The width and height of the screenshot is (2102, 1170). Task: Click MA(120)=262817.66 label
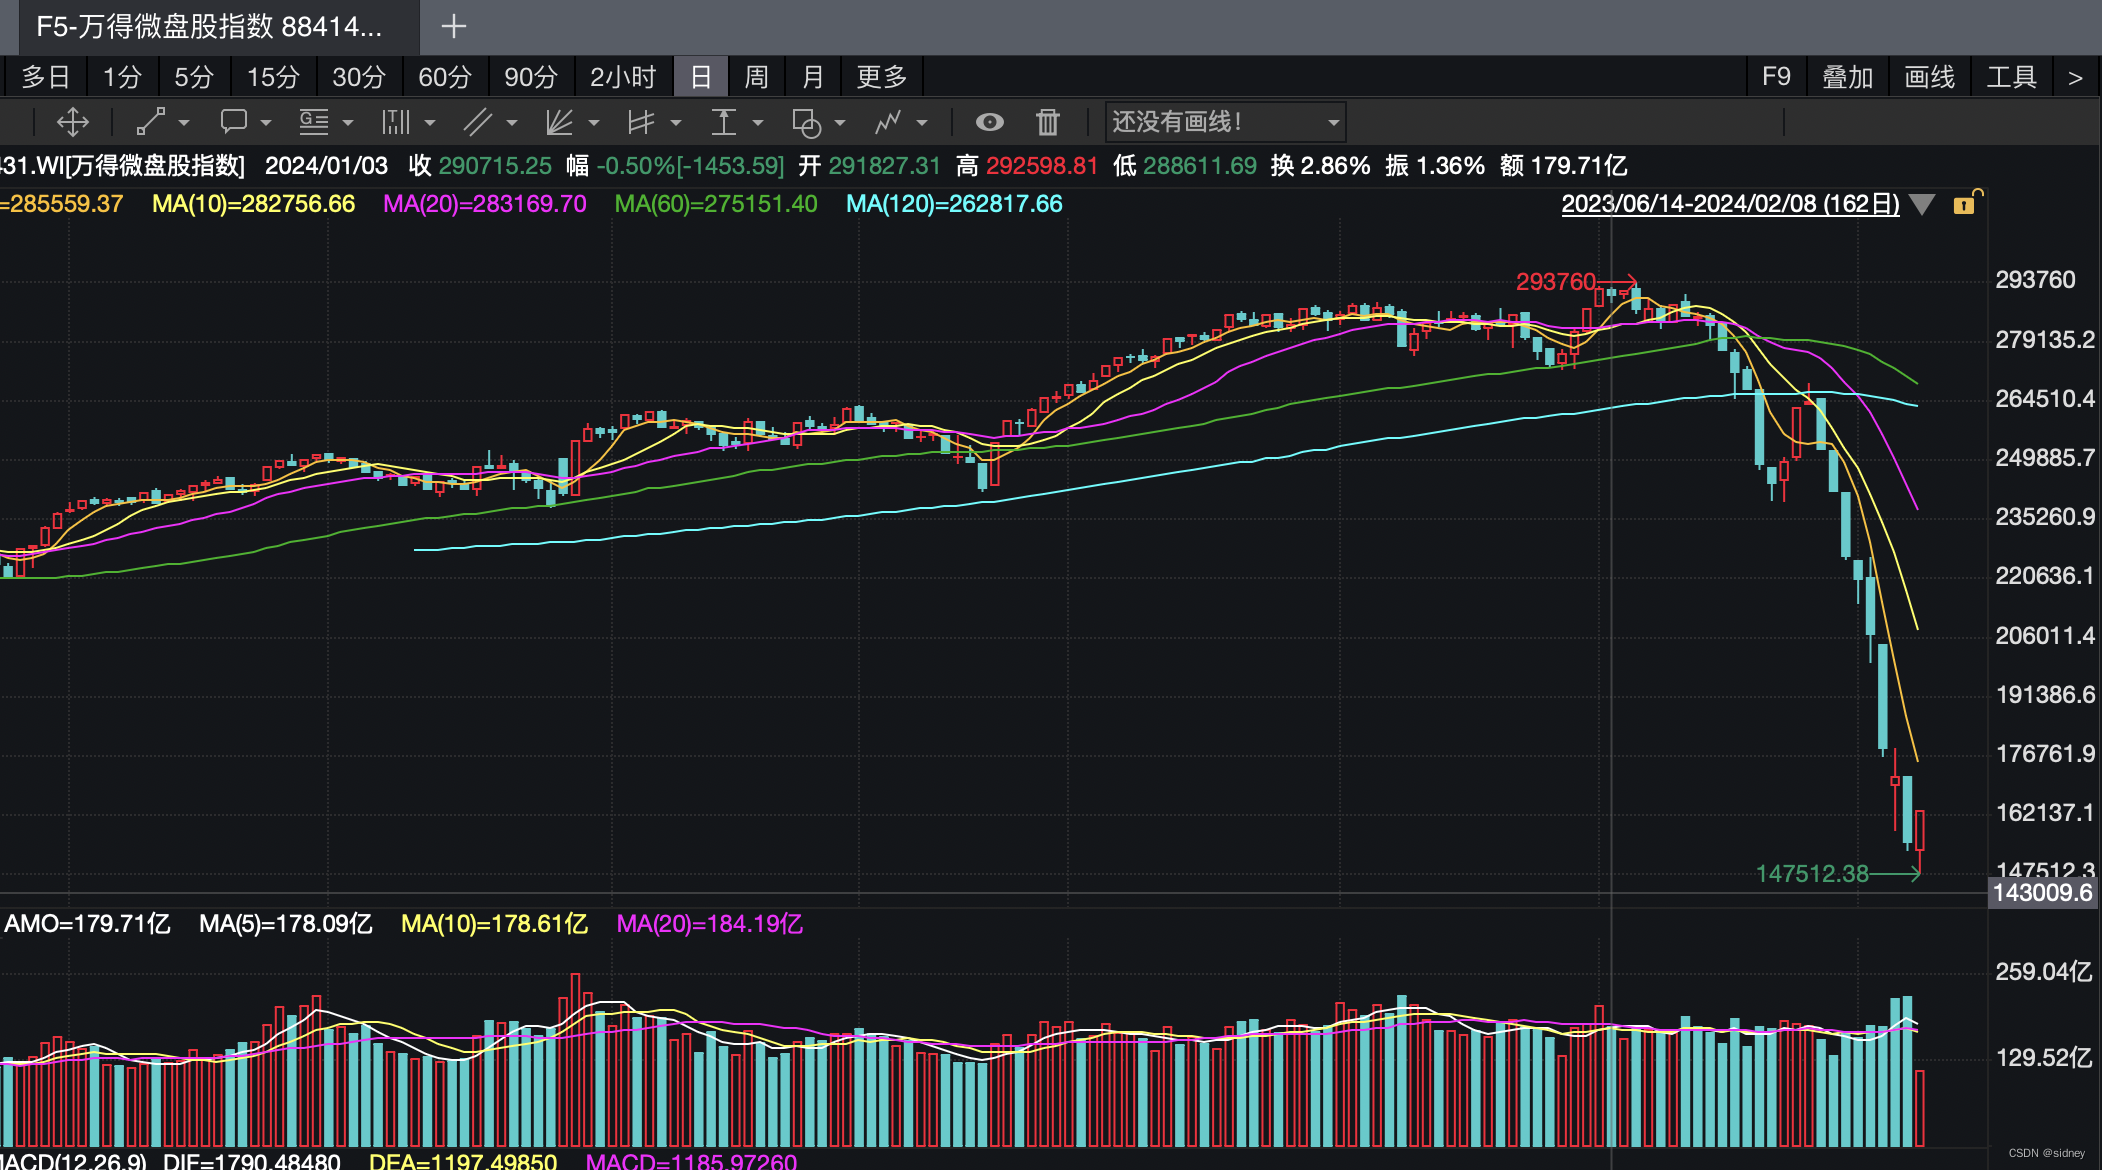tap(954, 204)
